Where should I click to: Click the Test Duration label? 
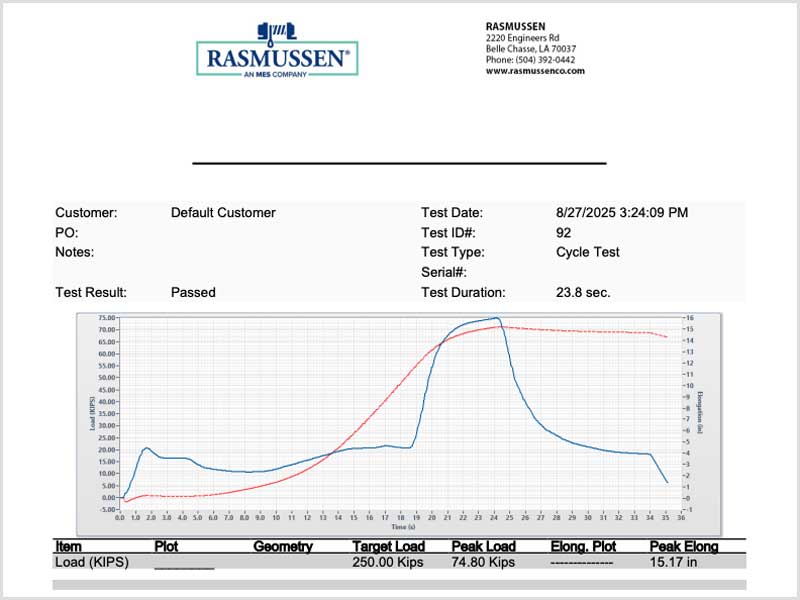[x=463, y=292]
